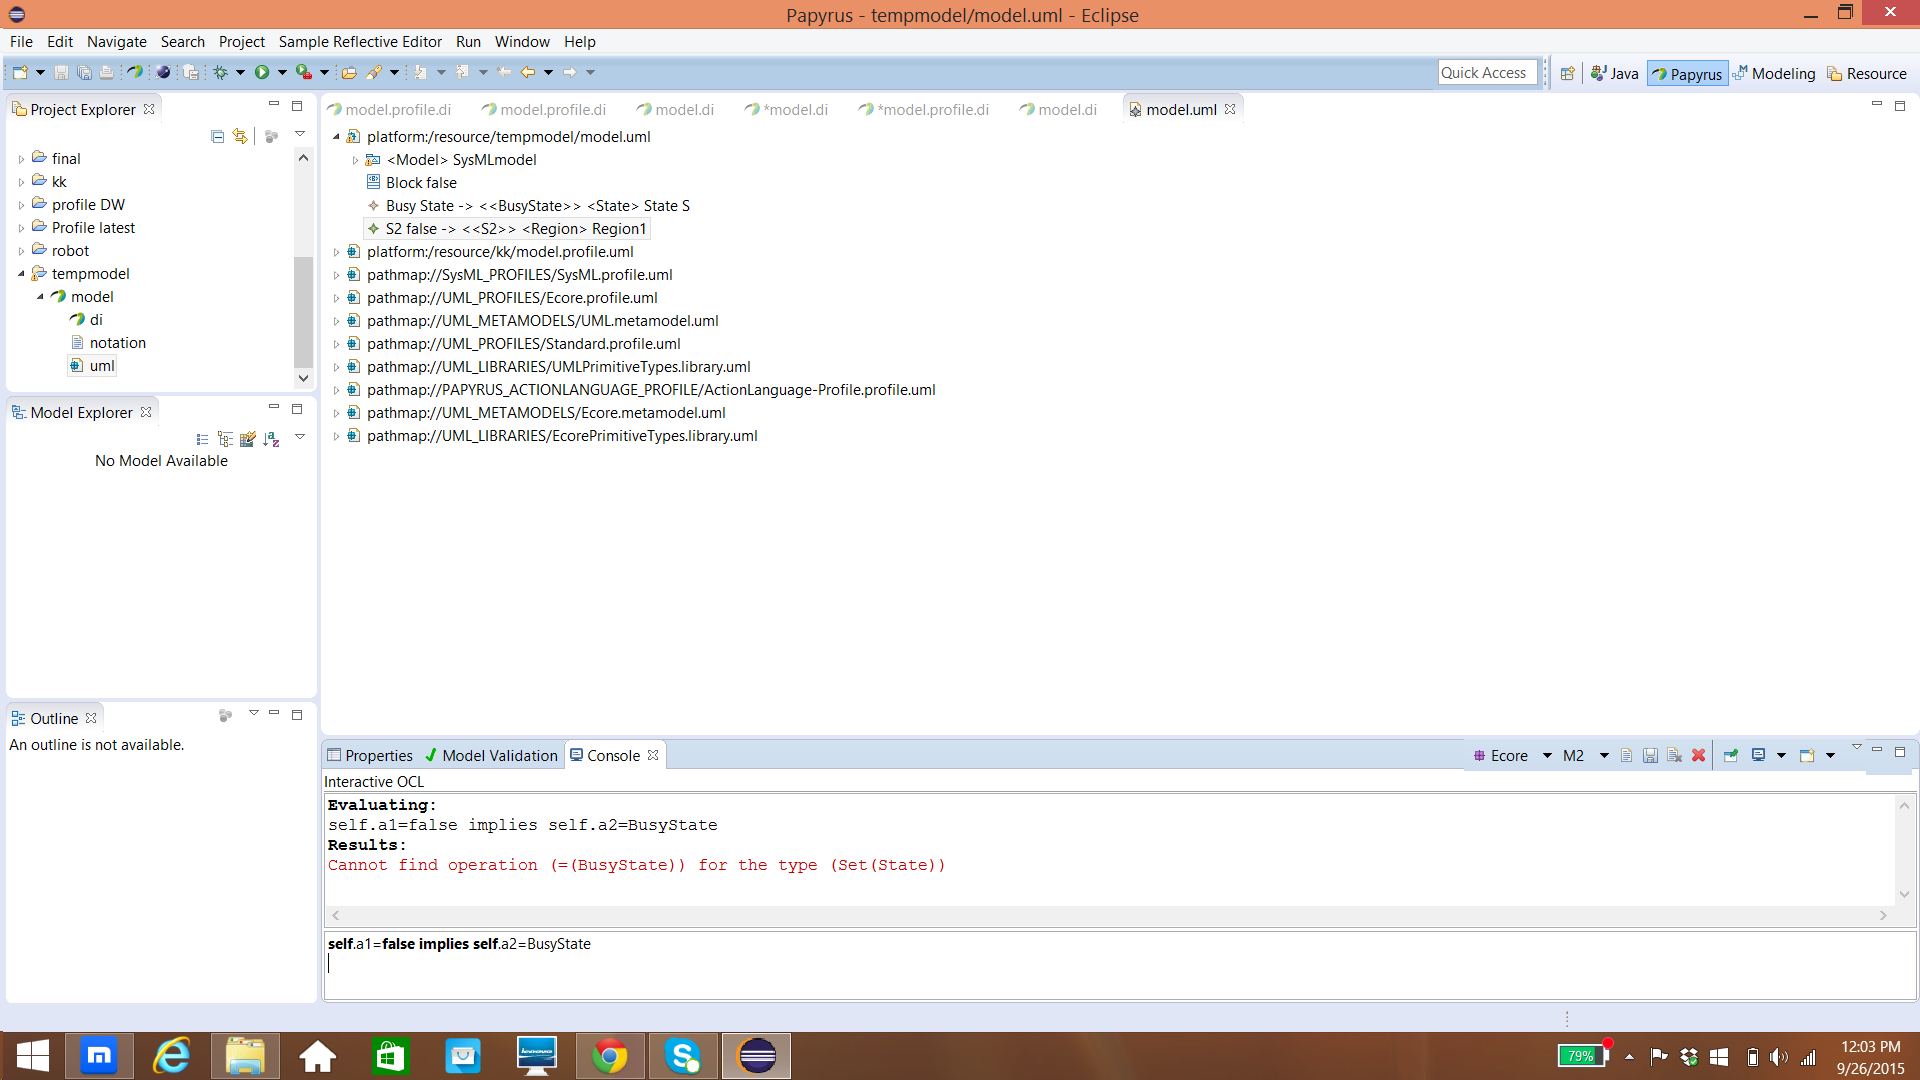Toggle Pin Console icon
Image resolution: width=1920 pixels, height=1080 pixels.
coord(1731,756)
